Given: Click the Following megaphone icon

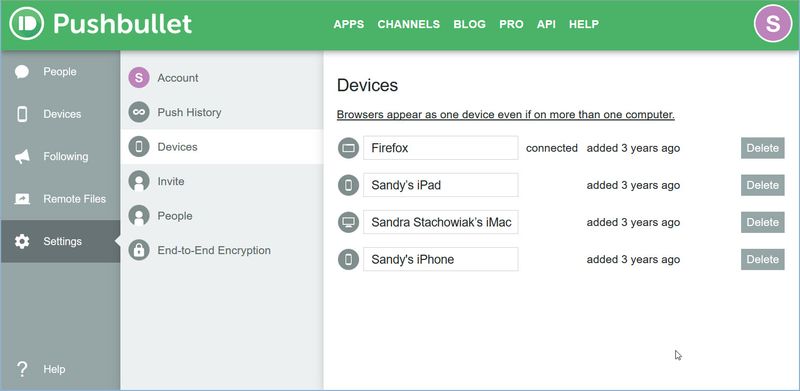Looking at the screenshot, I should coord(22,157).
